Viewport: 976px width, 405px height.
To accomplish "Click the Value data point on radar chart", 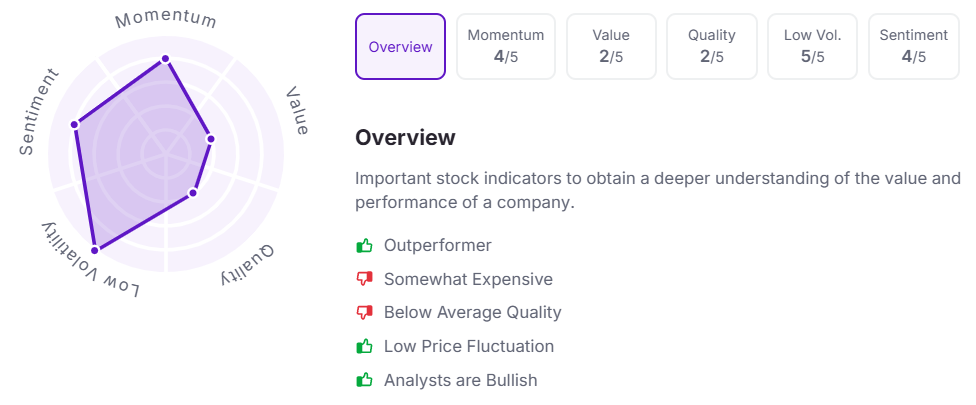I will pos(210,139).
